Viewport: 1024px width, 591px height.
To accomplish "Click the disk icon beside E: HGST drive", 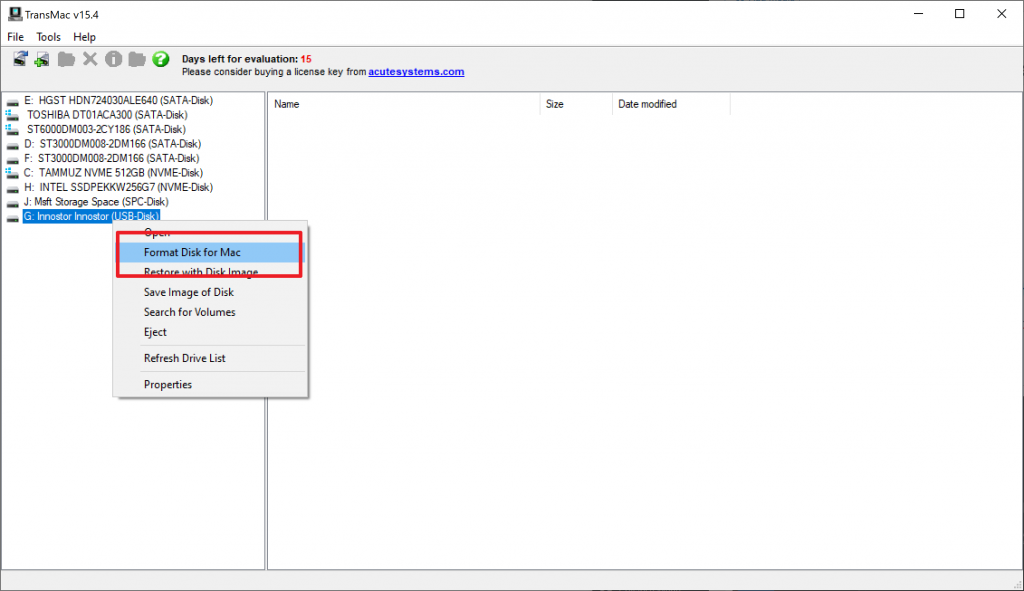I will 12,101.
